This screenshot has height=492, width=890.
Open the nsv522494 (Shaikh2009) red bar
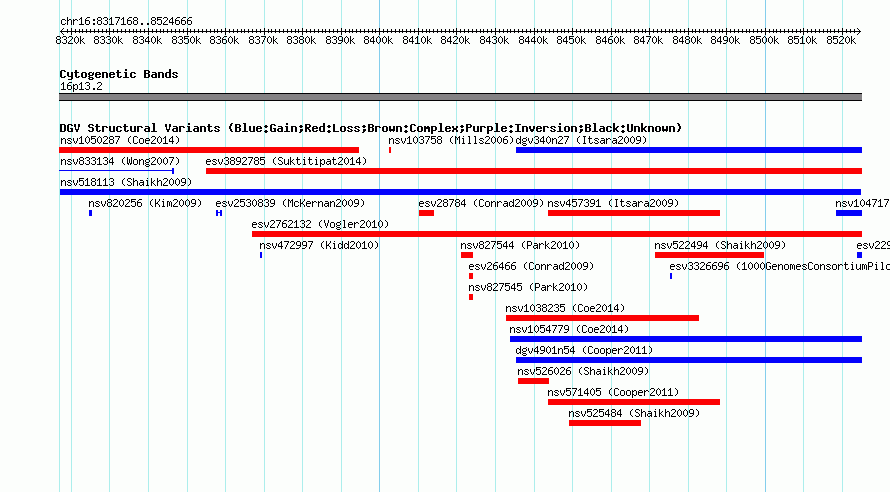click(x=710, y=255)
